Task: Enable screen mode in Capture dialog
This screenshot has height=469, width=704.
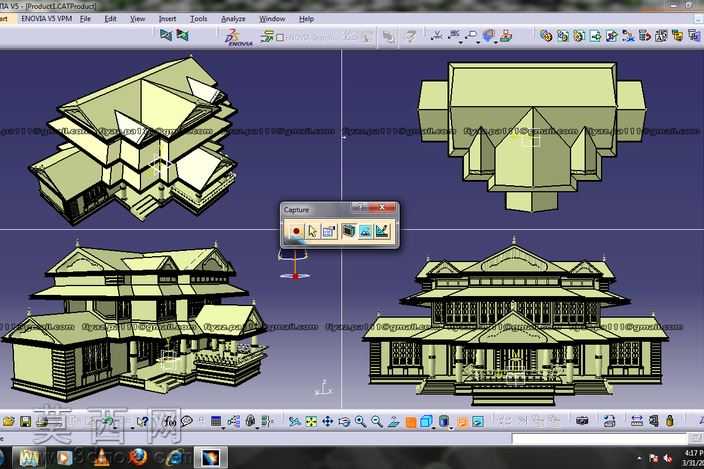Action: point(348,231)
